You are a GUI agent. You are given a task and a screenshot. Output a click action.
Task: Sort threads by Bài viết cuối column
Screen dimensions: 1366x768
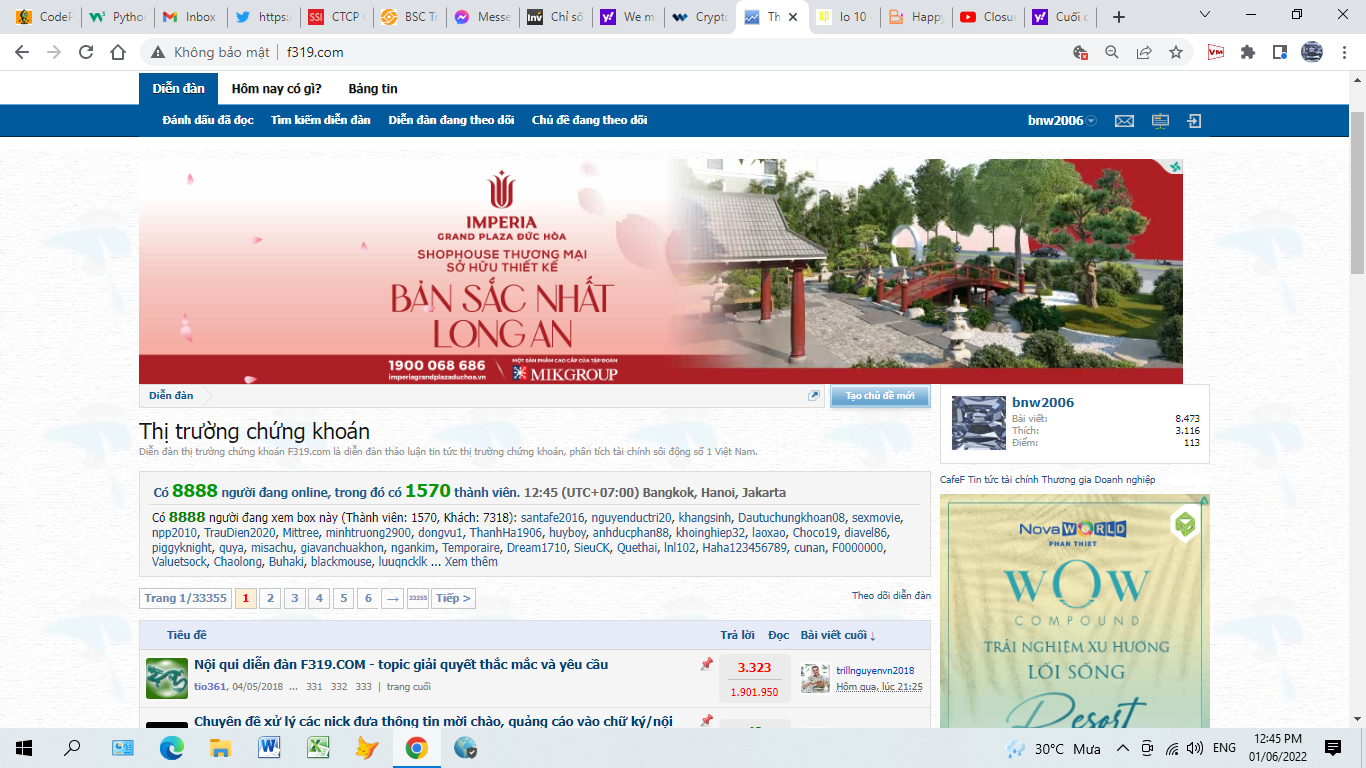(x=837, y=635)
